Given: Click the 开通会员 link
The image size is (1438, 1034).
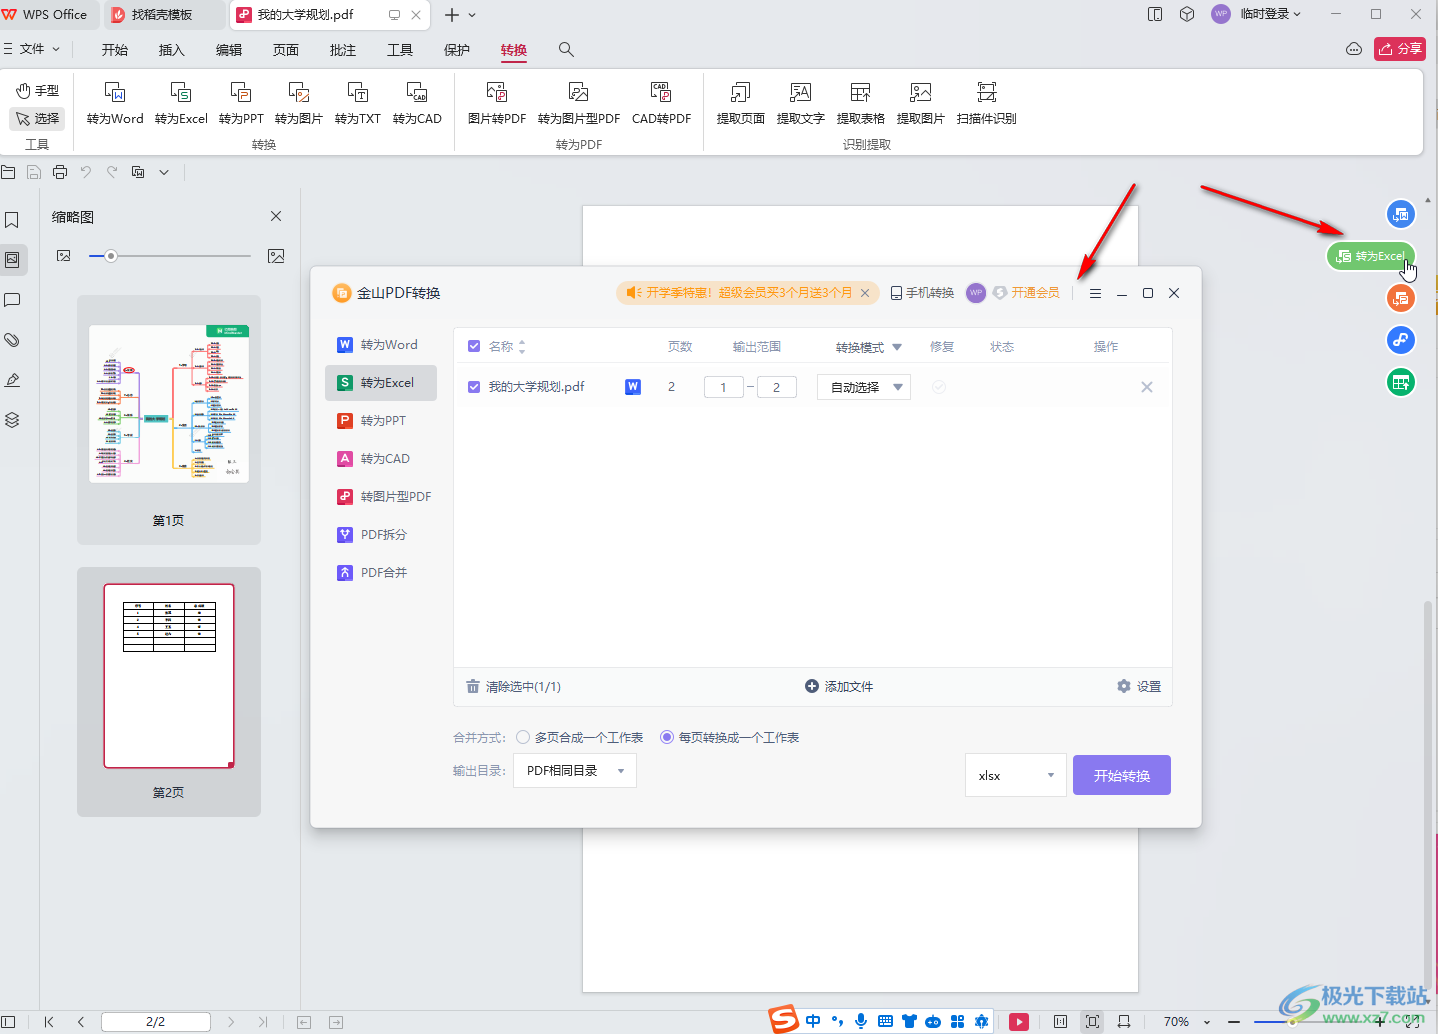Looking at the screenshot, I should point(1026,293).
